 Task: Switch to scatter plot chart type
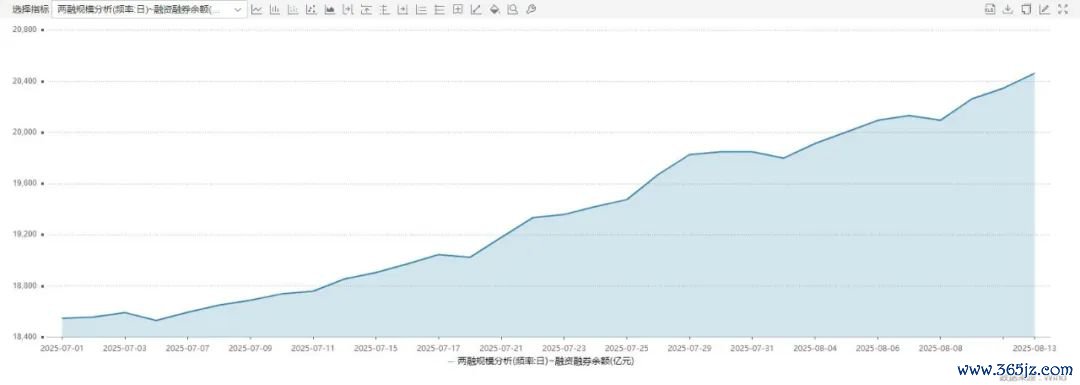[x=311, y=10]
